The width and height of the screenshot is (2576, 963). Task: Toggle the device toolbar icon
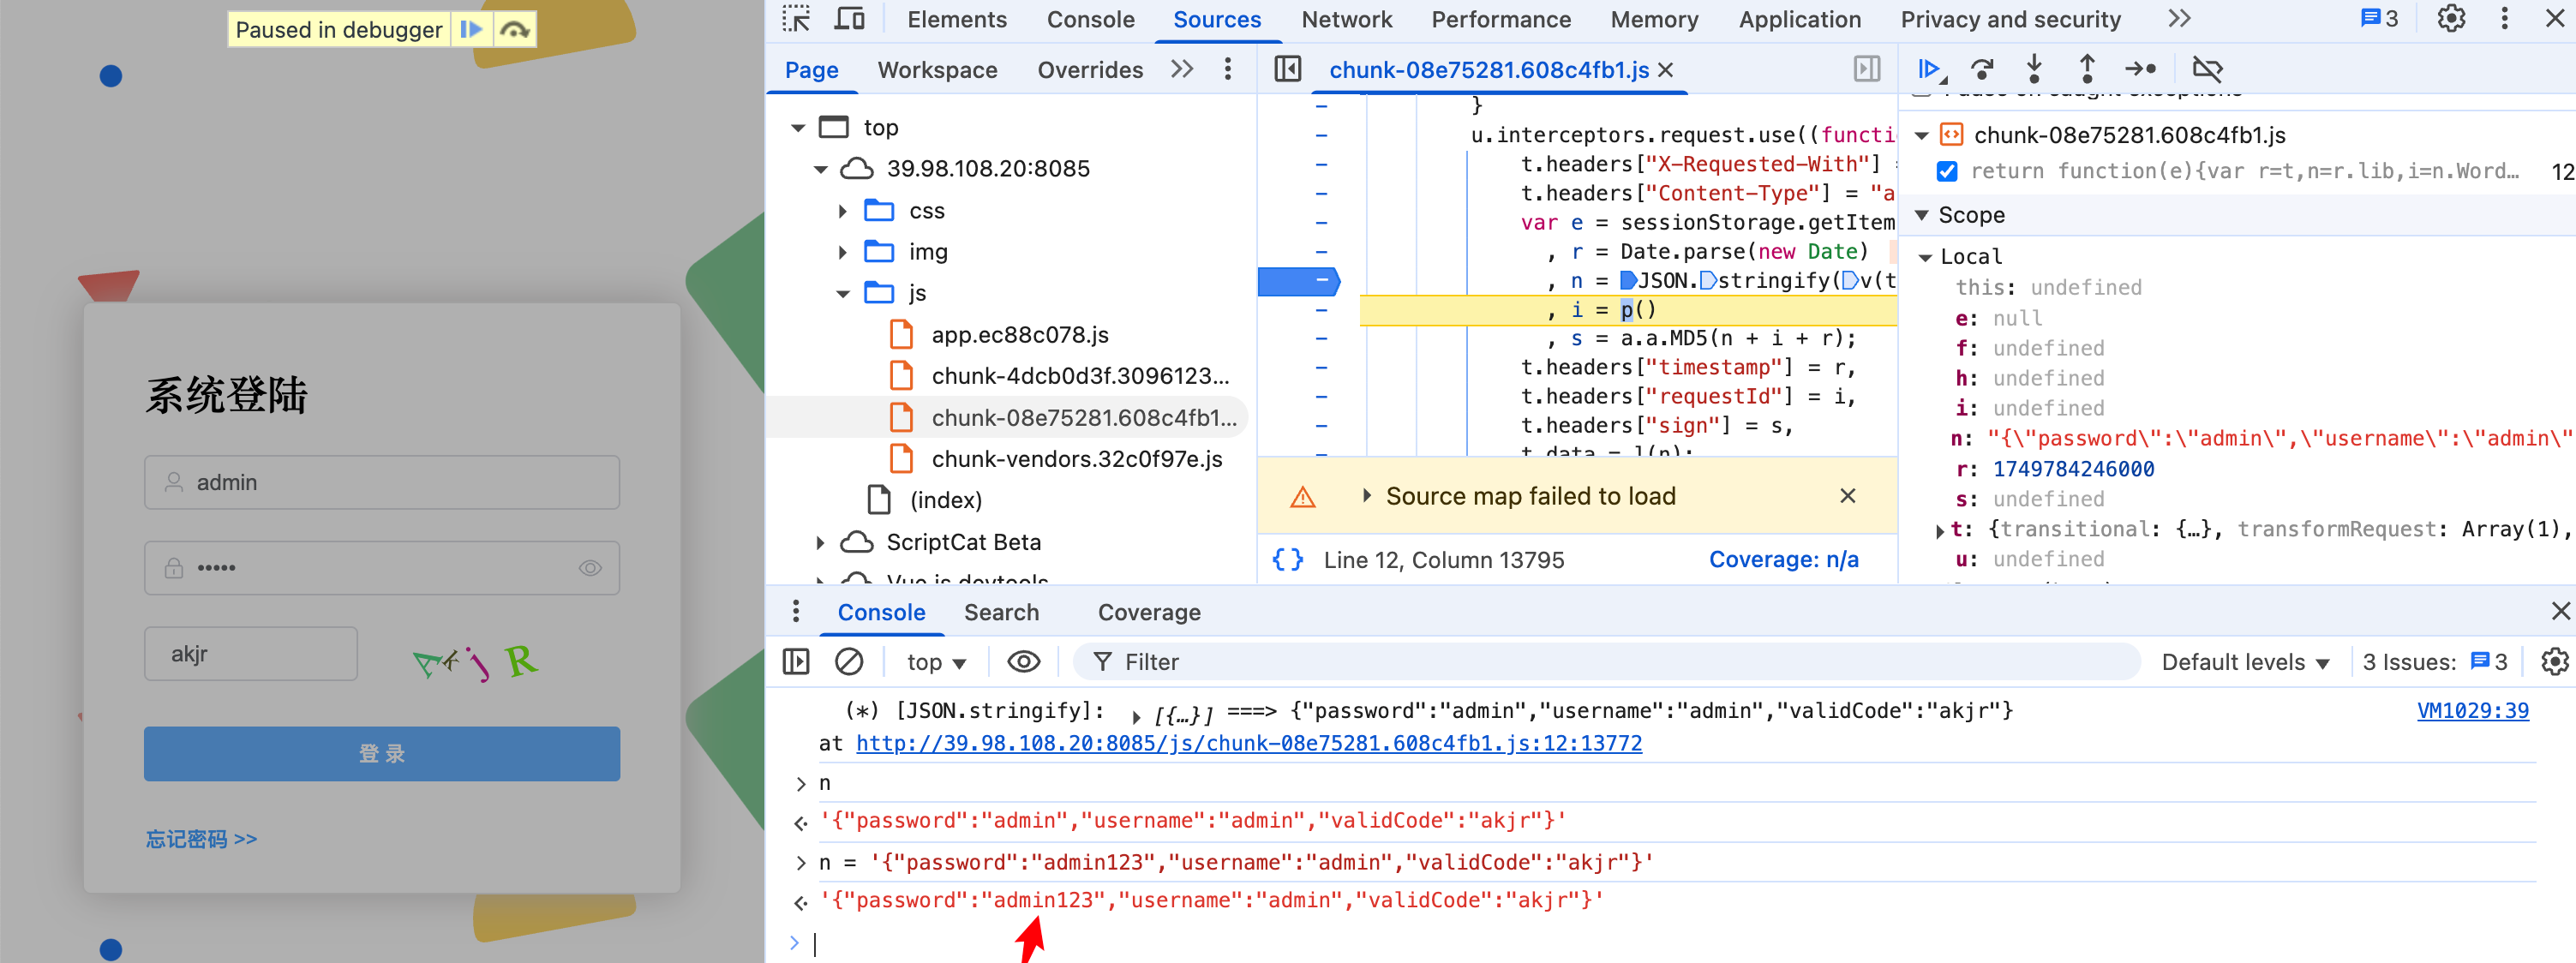pos(848,19)
